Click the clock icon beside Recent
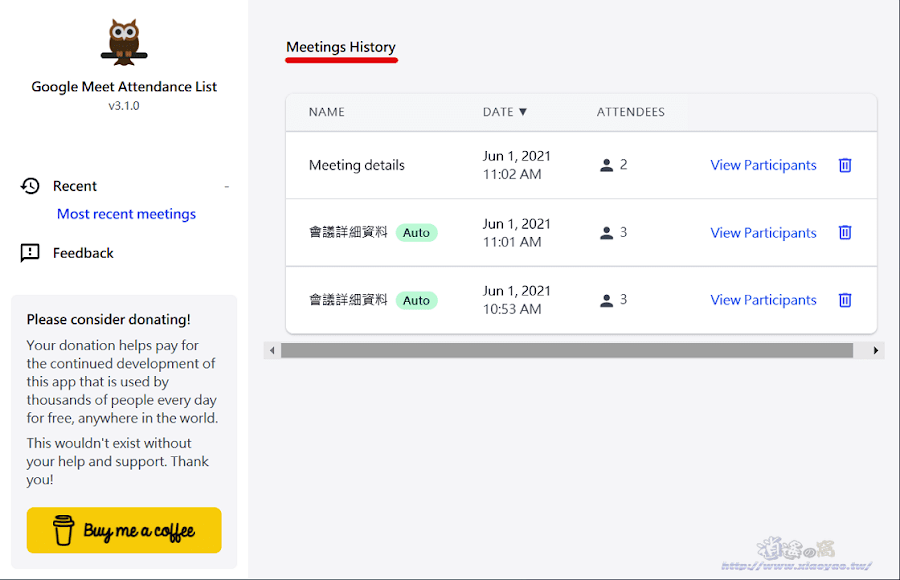This screenshot has height=580, width=900. click(x=30, y=186)
